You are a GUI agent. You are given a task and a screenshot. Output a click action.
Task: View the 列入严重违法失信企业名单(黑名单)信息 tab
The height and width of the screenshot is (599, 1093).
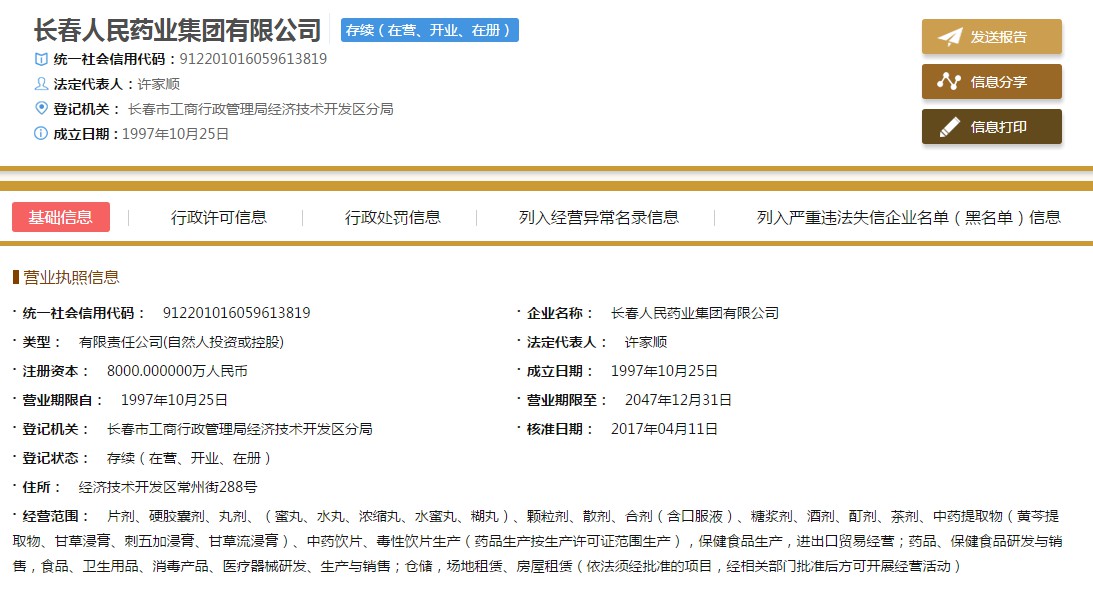pyautogui.click(x=909, y=217)
